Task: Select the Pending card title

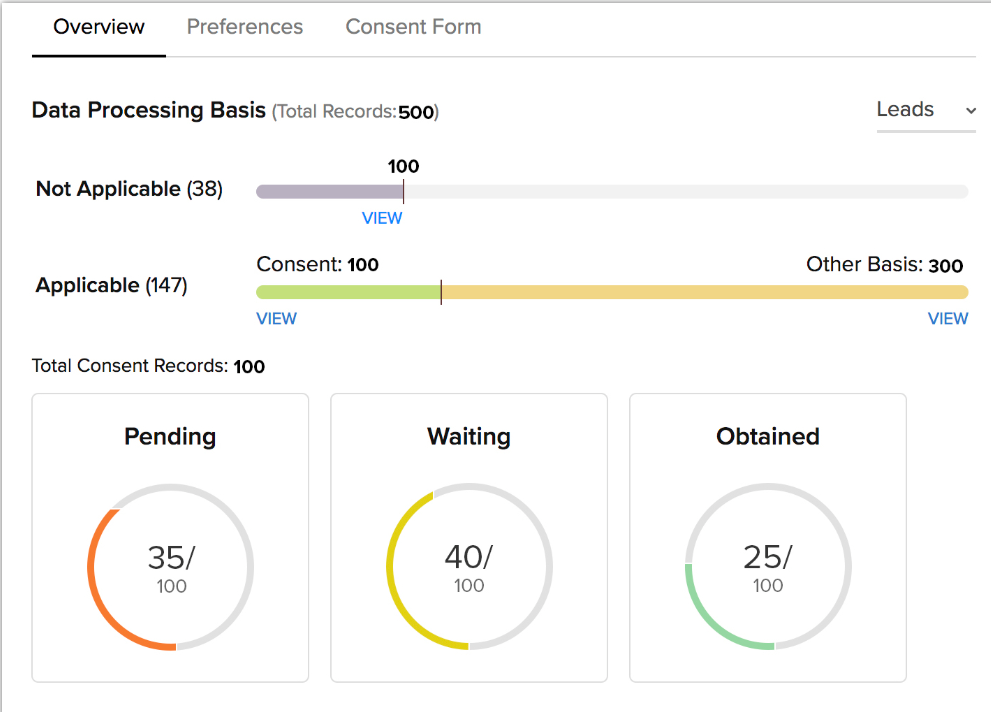Action: [x=170, y=437]
